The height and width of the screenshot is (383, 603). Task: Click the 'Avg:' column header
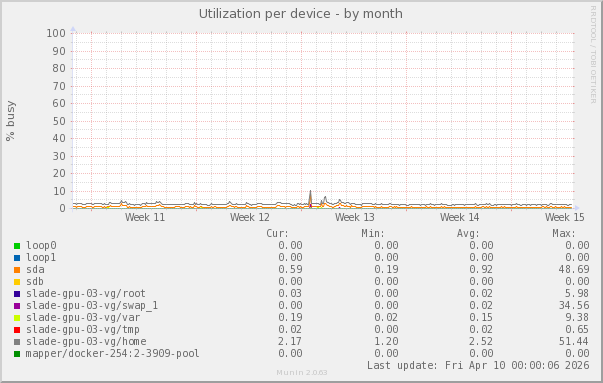point(468,233)
